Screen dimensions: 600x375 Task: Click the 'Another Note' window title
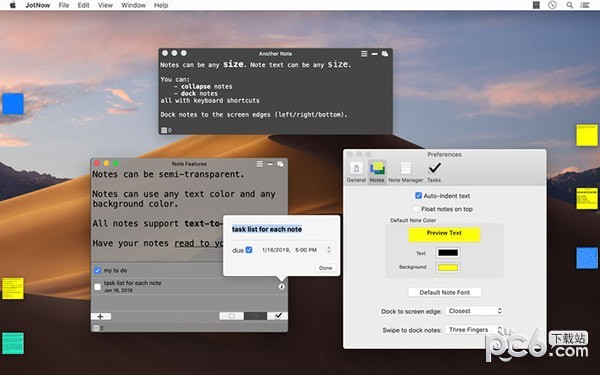275,54
